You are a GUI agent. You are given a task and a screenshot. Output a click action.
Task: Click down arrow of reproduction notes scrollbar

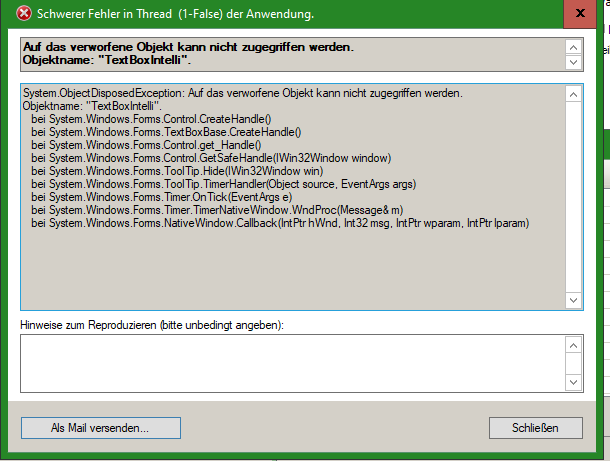pos(573,382)
